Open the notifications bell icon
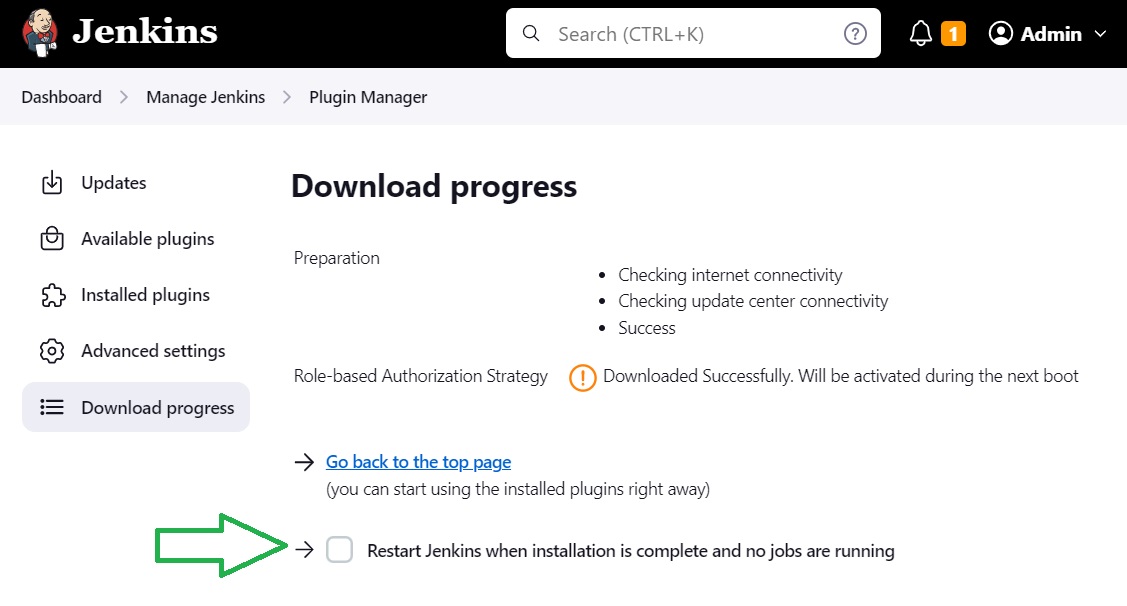1127x606 pixels. coord(921,34)
